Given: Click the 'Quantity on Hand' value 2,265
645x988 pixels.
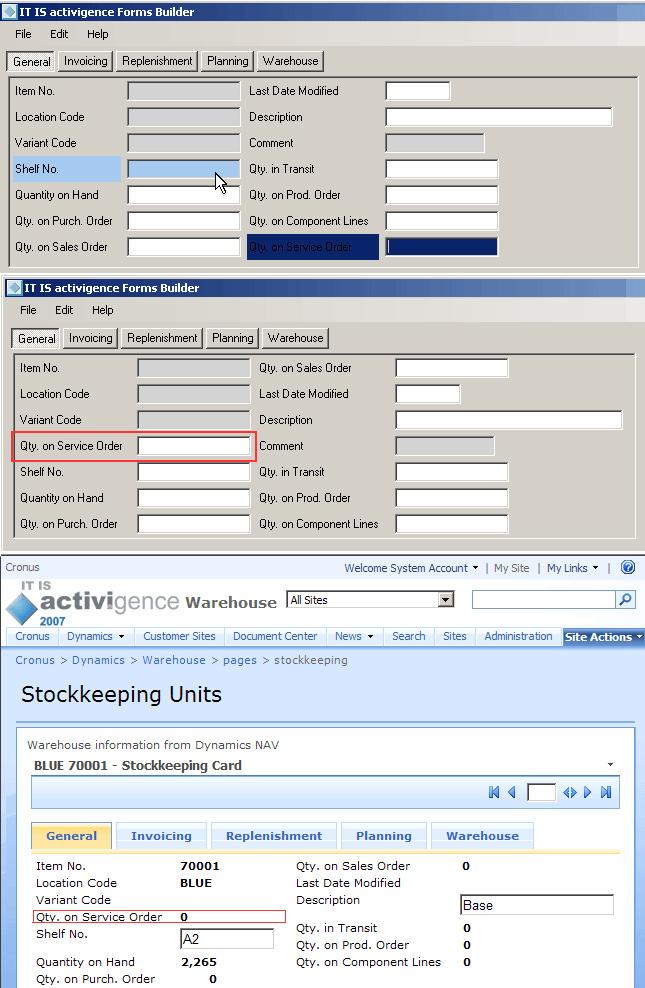Looking at the screenshot, I should point(199,962).
